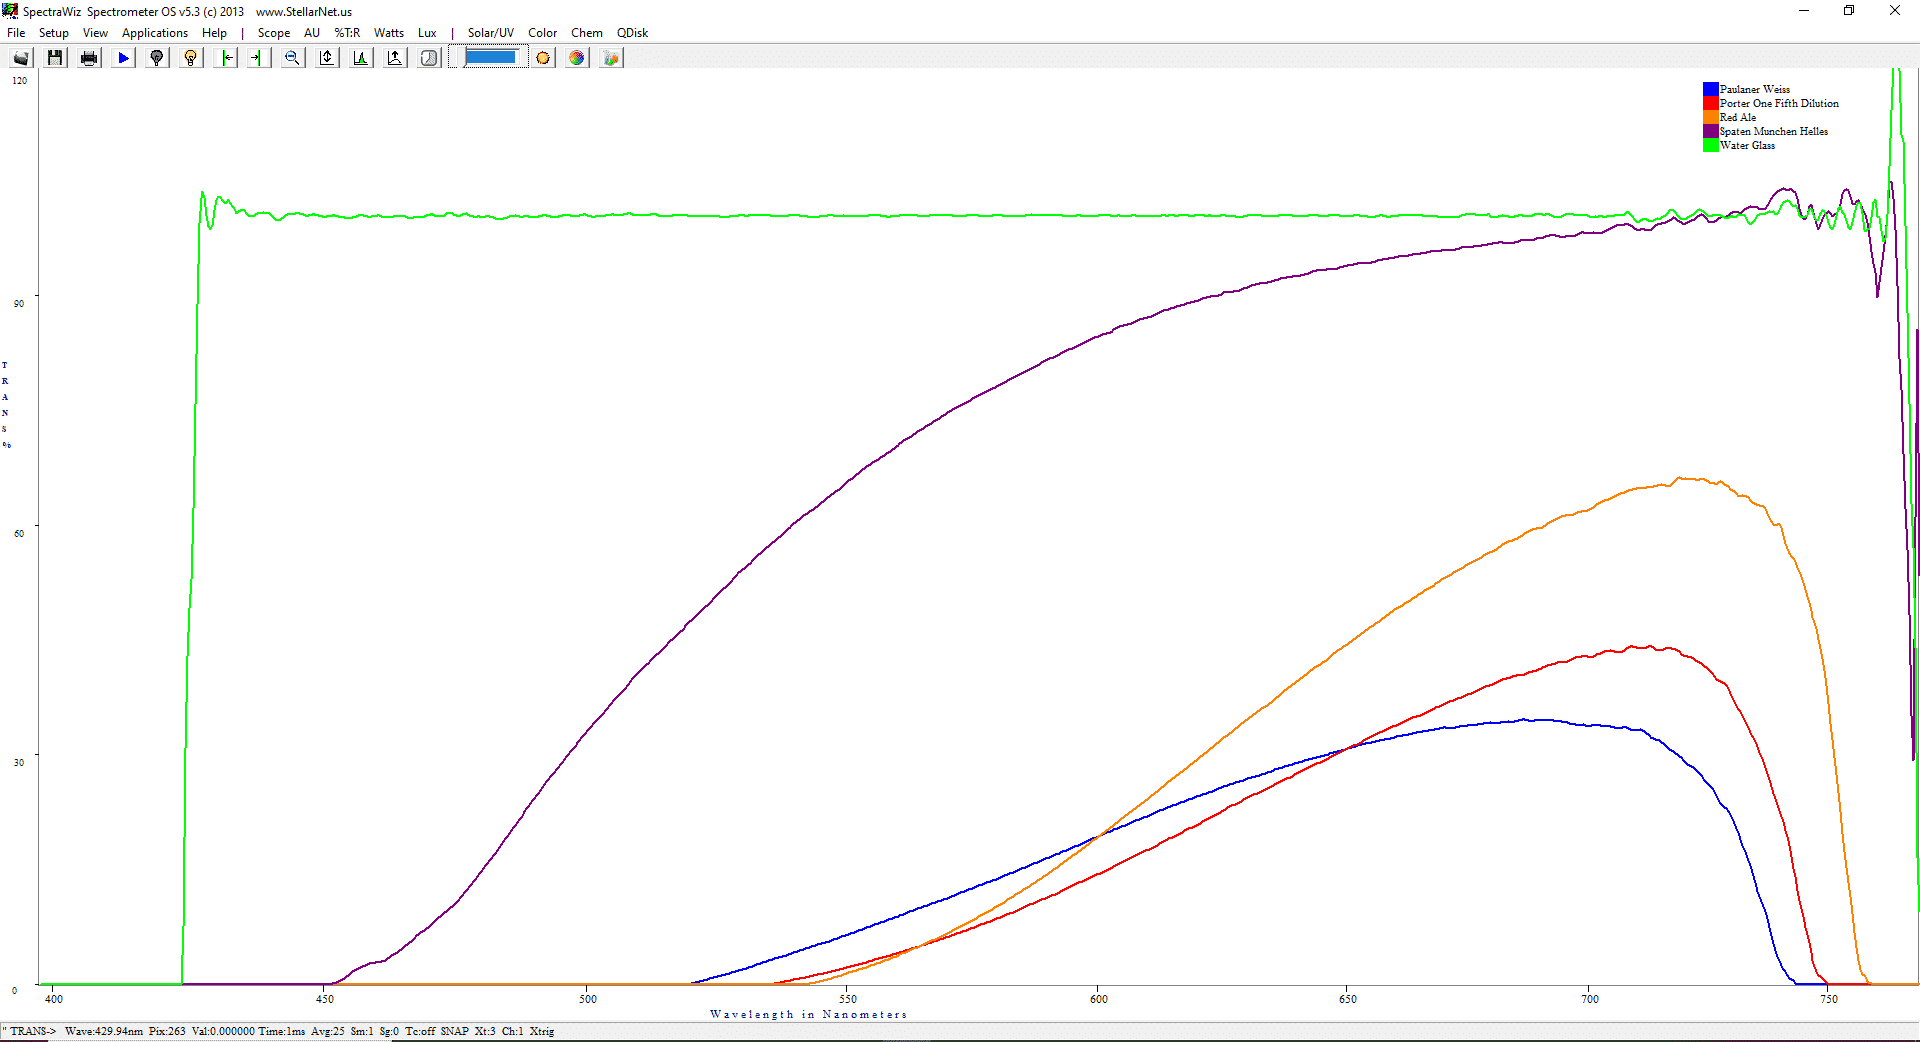Click the purple Spaten Munchen Helles swatch
The height and width of the screenshot is (1042, 1920).
pos(1711,131)
